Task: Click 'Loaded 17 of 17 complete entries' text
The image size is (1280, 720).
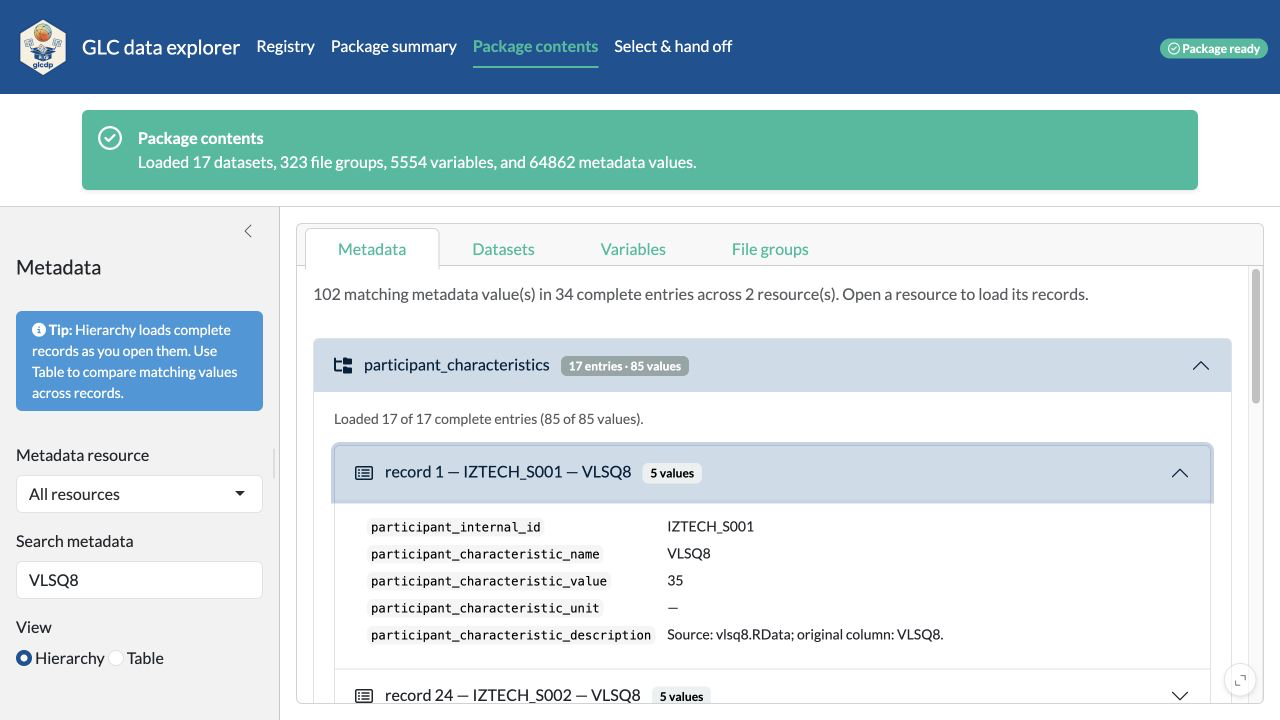Action: point(489,419)
